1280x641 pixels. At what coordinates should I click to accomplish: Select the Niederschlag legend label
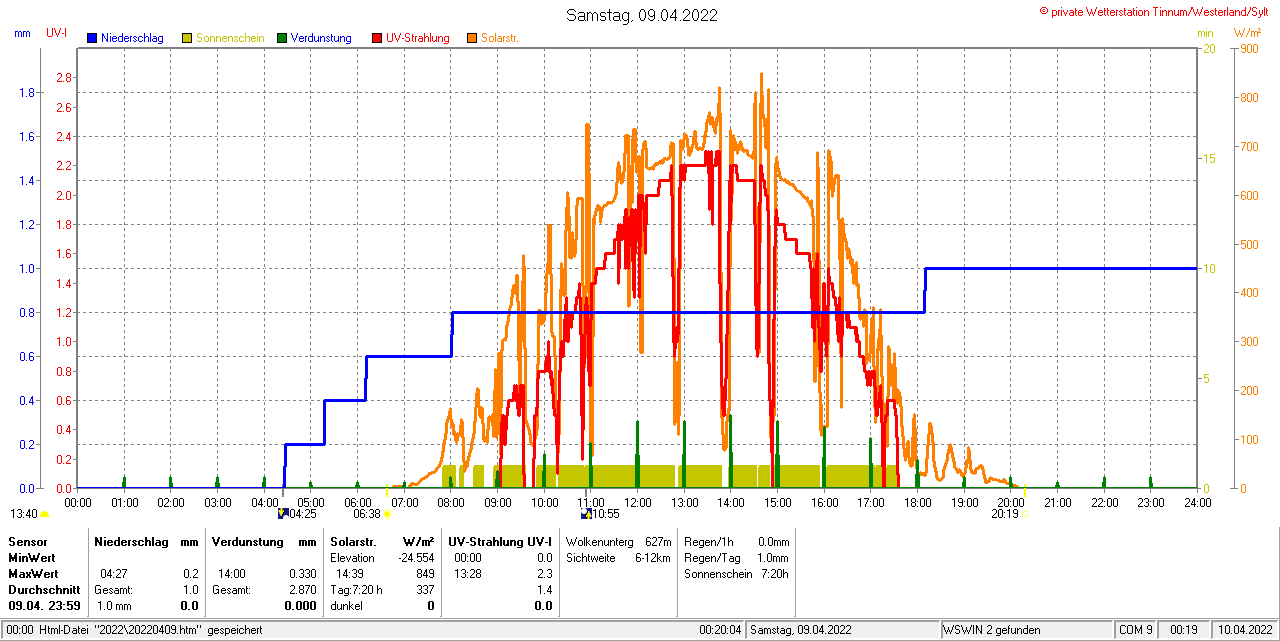[133, 38]
